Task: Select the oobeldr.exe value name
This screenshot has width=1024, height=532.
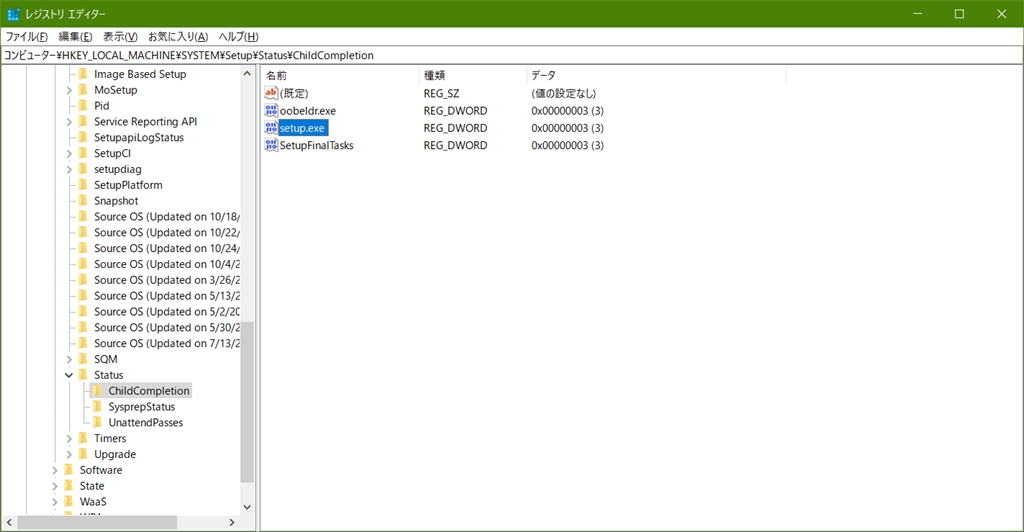Action: 308,111
